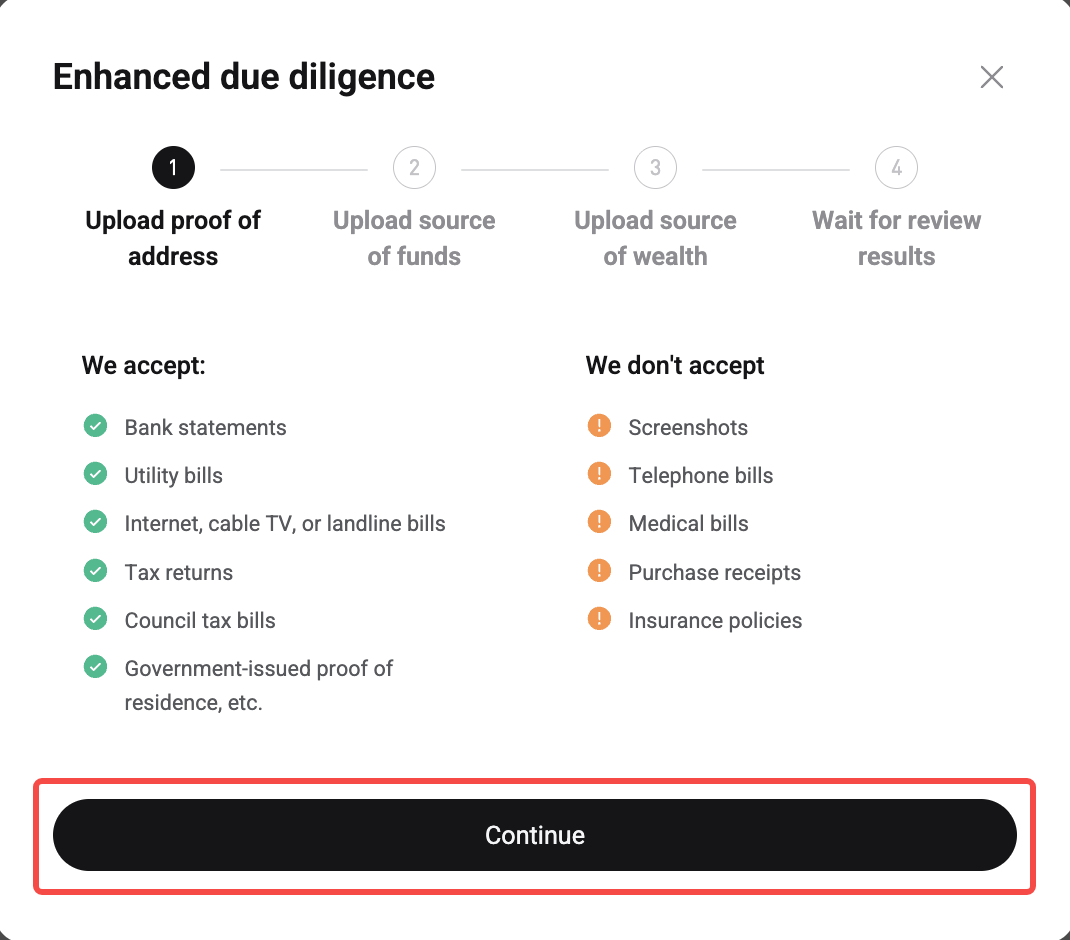Click the Upload proof of address label
The height and width of the screenshot is (940, 1070).
click(172, 238)
